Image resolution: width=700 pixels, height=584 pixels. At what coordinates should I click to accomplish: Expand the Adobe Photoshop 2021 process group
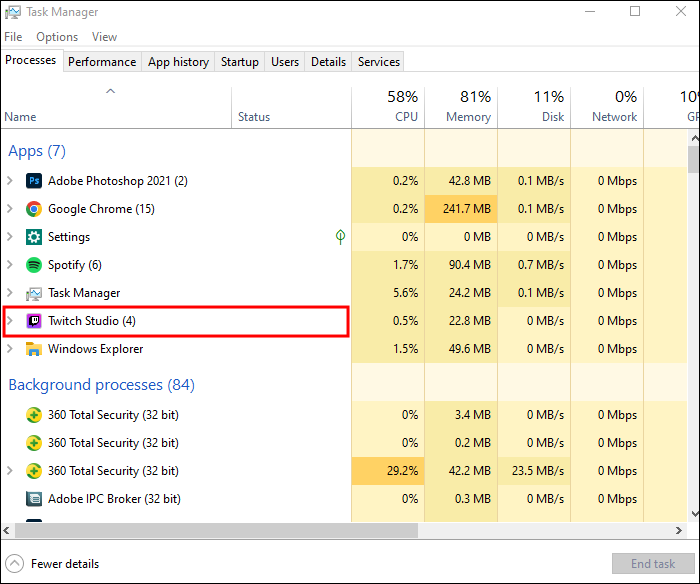click(10, 181)
